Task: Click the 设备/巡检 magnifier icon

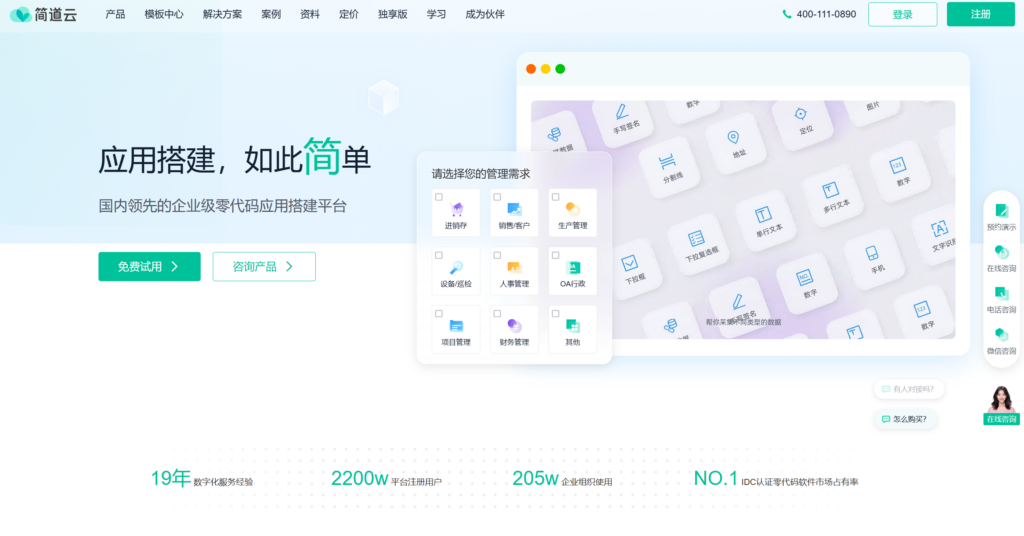Action: point(456,267)
